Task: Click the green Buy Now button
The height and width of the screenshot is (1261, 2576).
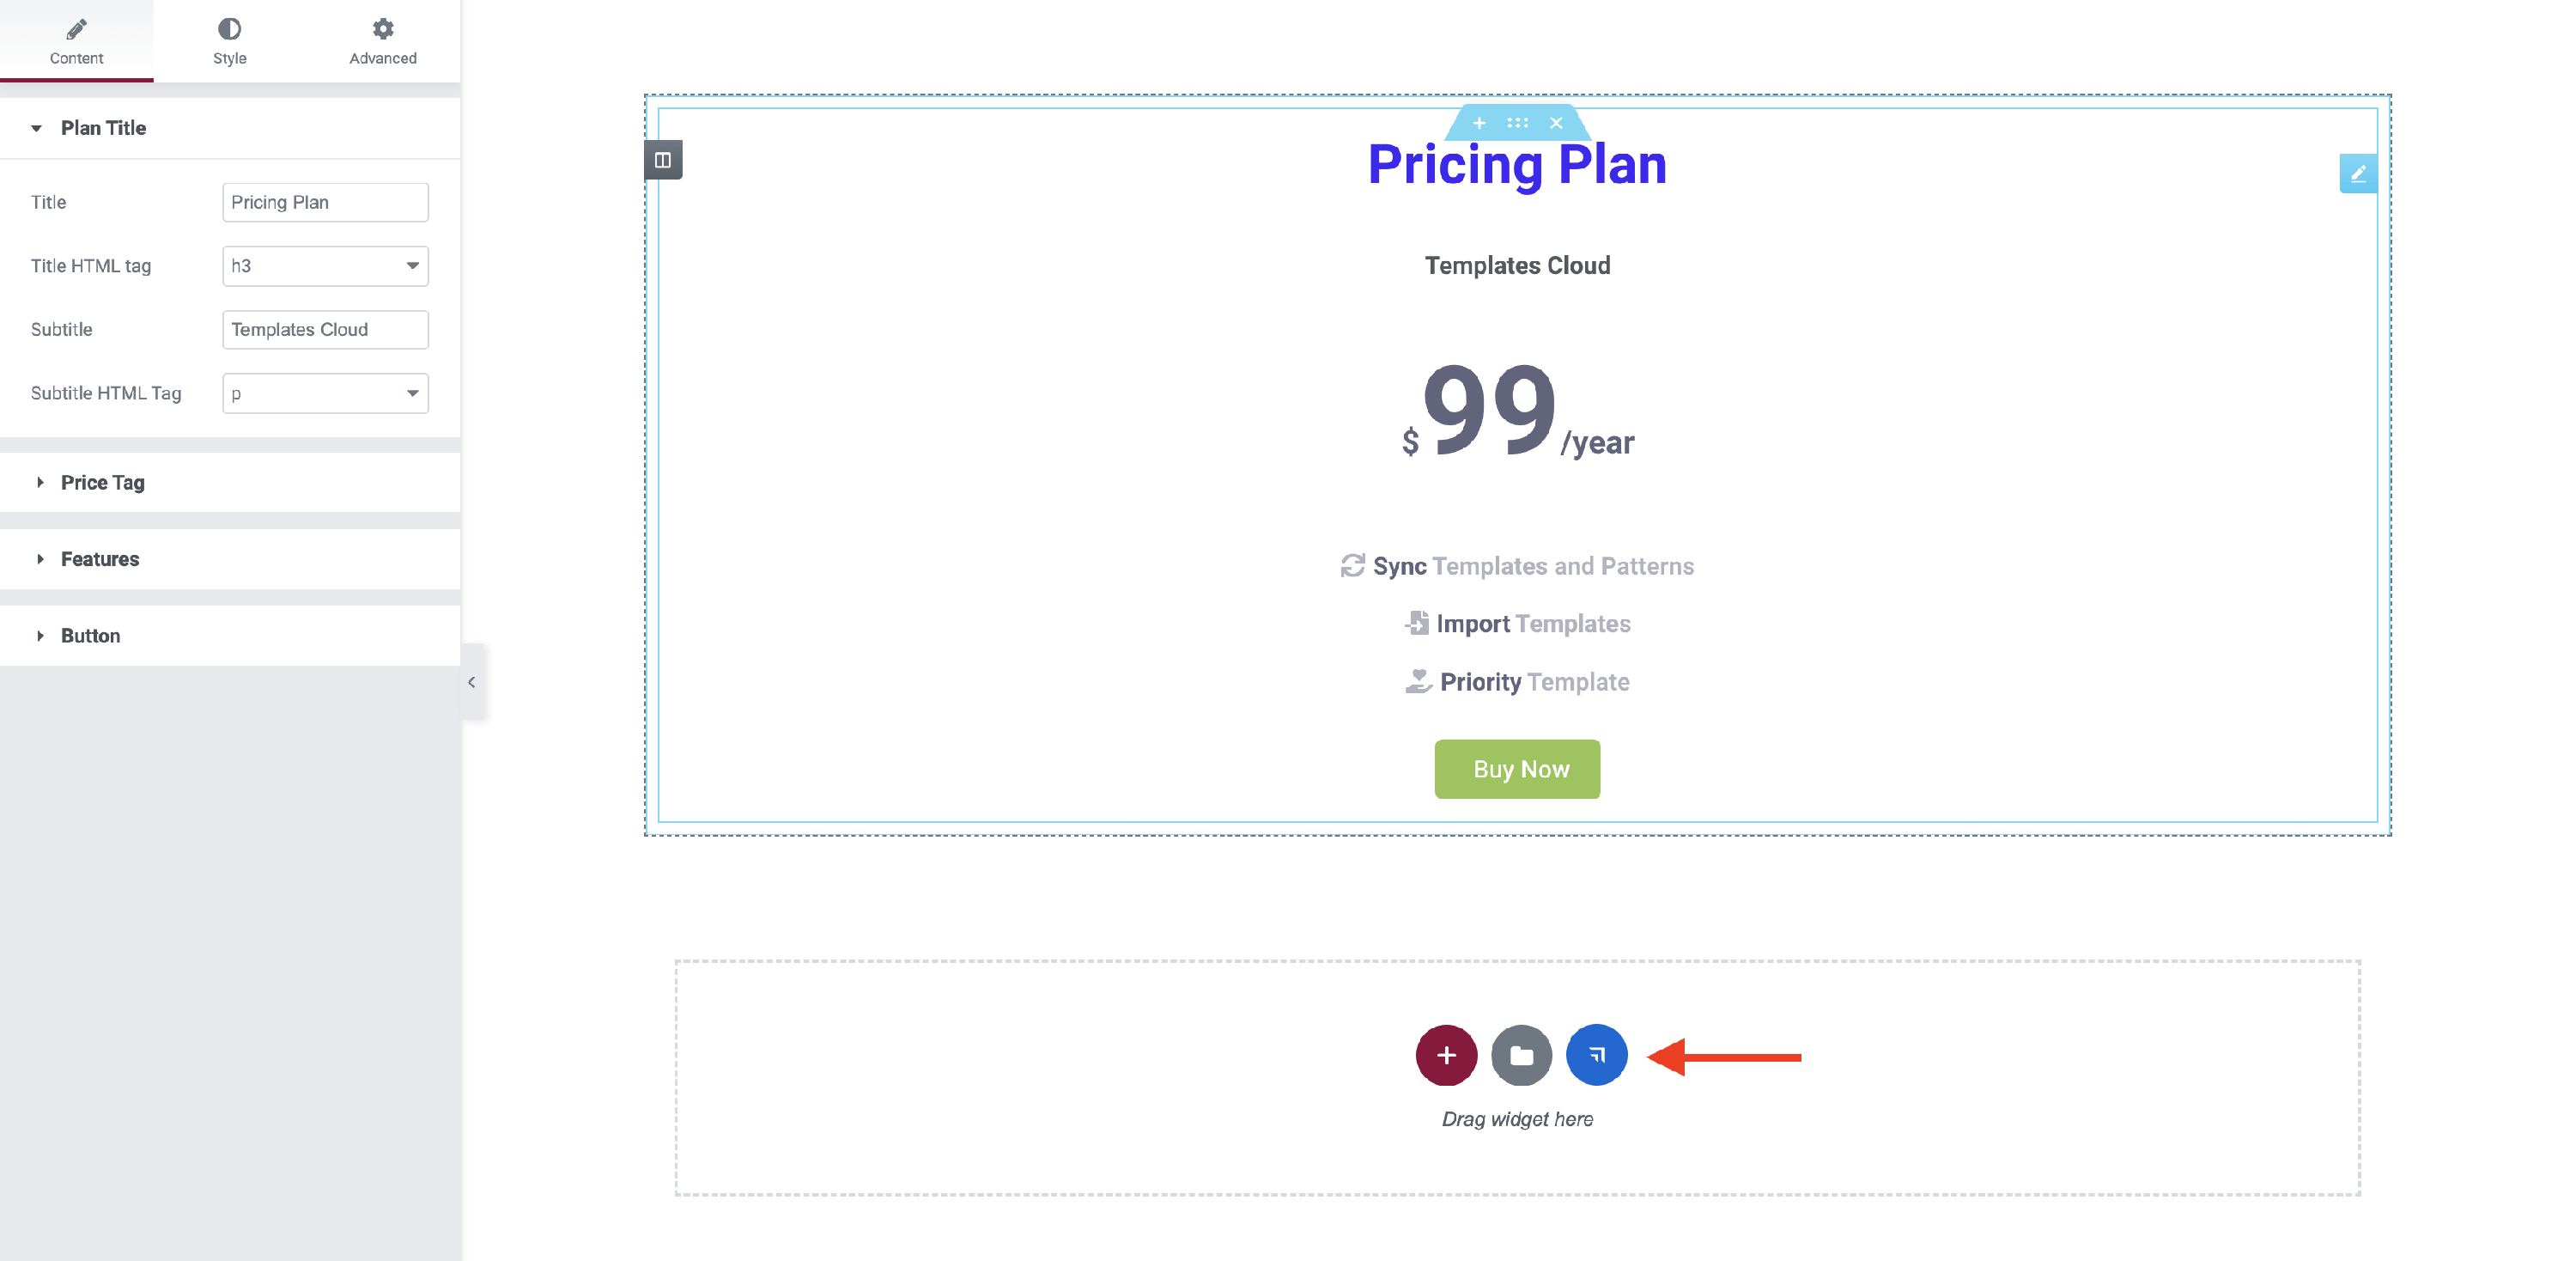Action: [x=1517, y=769]
